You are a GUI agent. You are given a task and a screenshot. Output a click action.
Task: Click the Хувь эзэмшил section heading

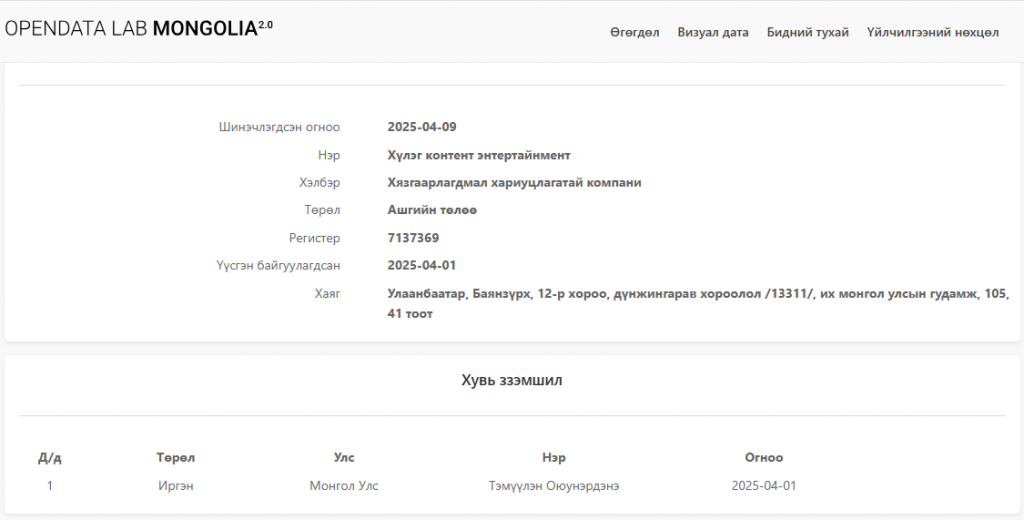coord(511,380)
